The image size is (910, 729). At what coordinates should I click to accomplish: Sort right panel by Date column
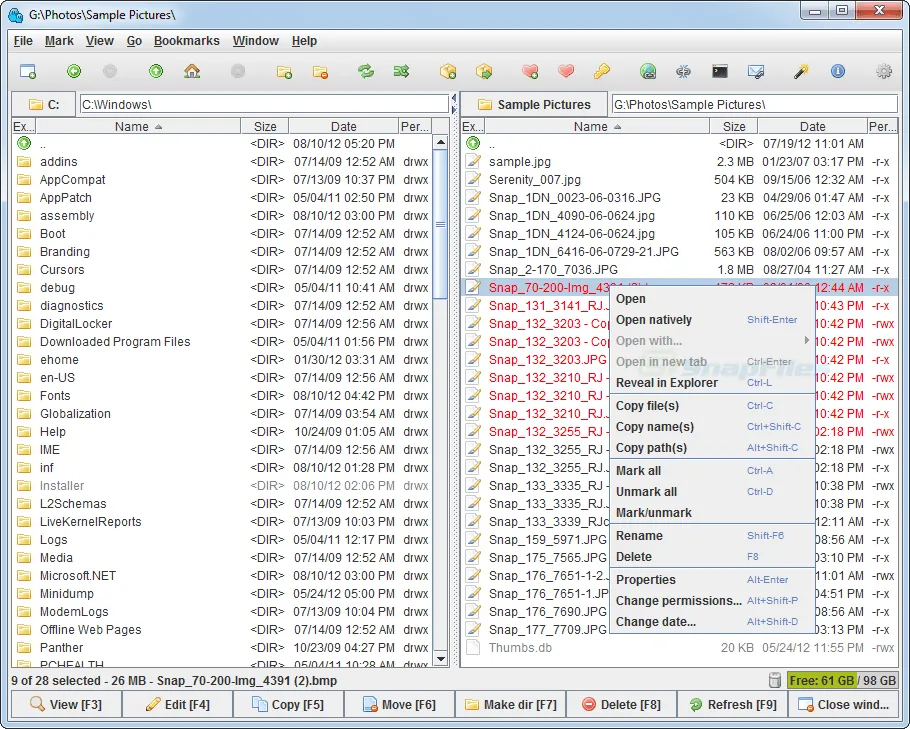(x=812, y=126)
